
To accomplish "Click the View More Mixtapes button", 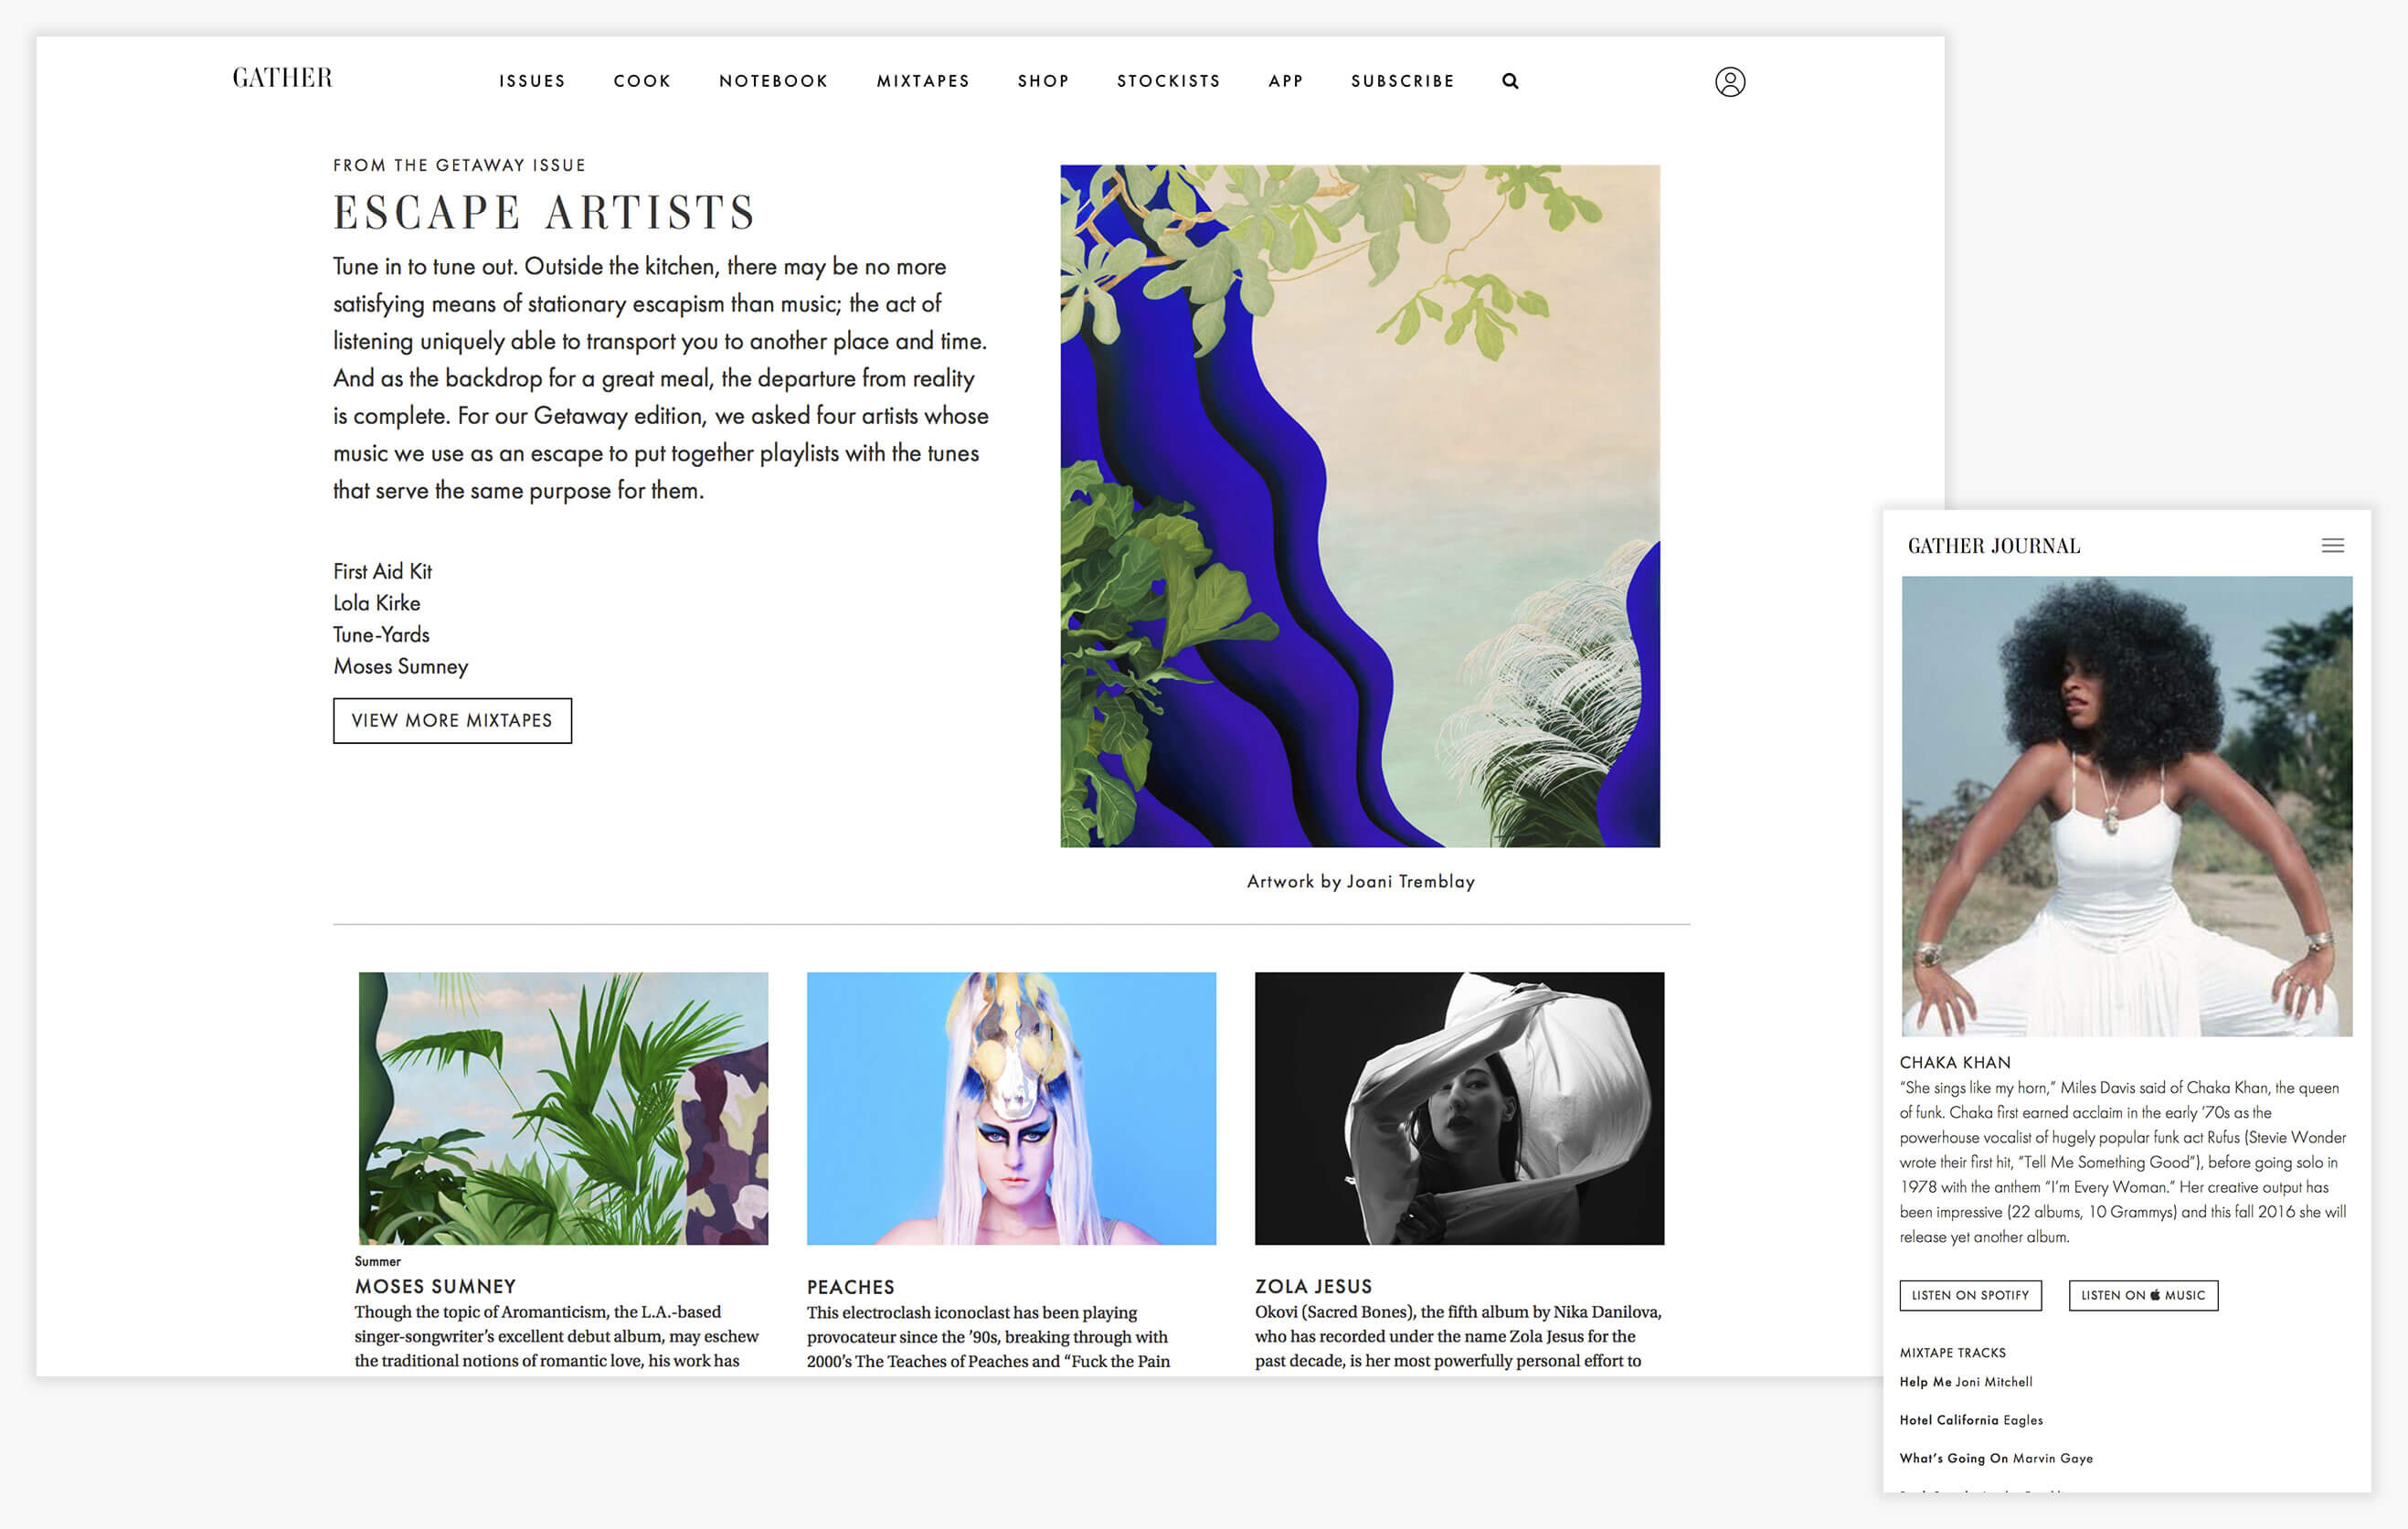I will 452,720.
